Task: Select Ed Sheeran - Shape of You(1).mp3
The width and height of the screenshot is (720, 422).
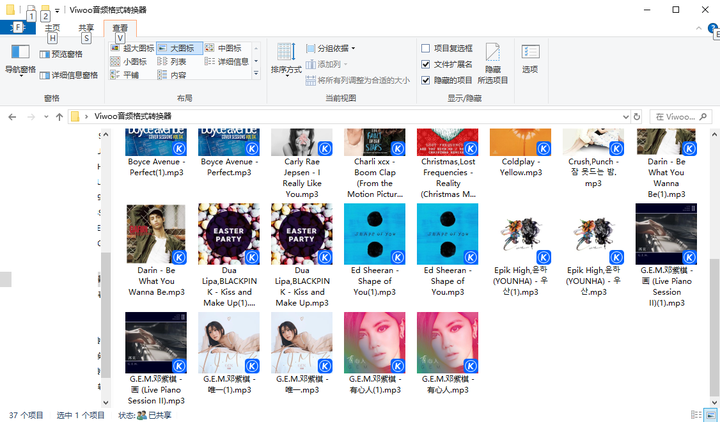Action: pos(375,250)
